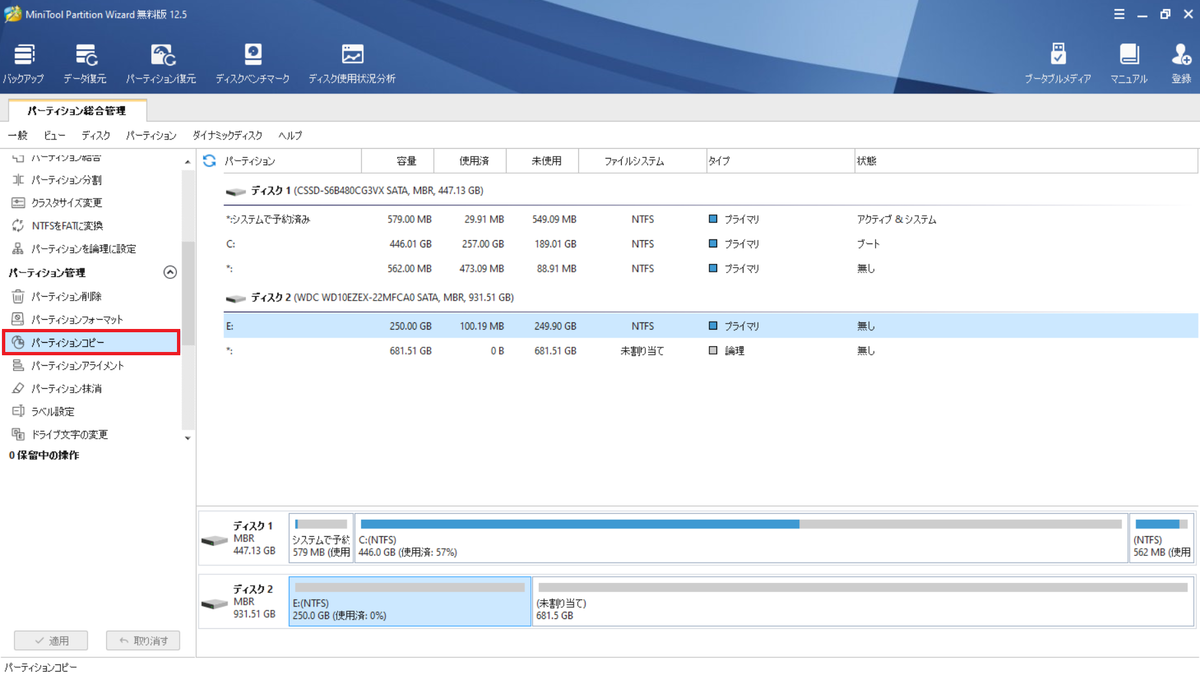Open the パーティション menu
This screenshot has height=675, width=1200.
pyautogui.click(x=151, y=135)
